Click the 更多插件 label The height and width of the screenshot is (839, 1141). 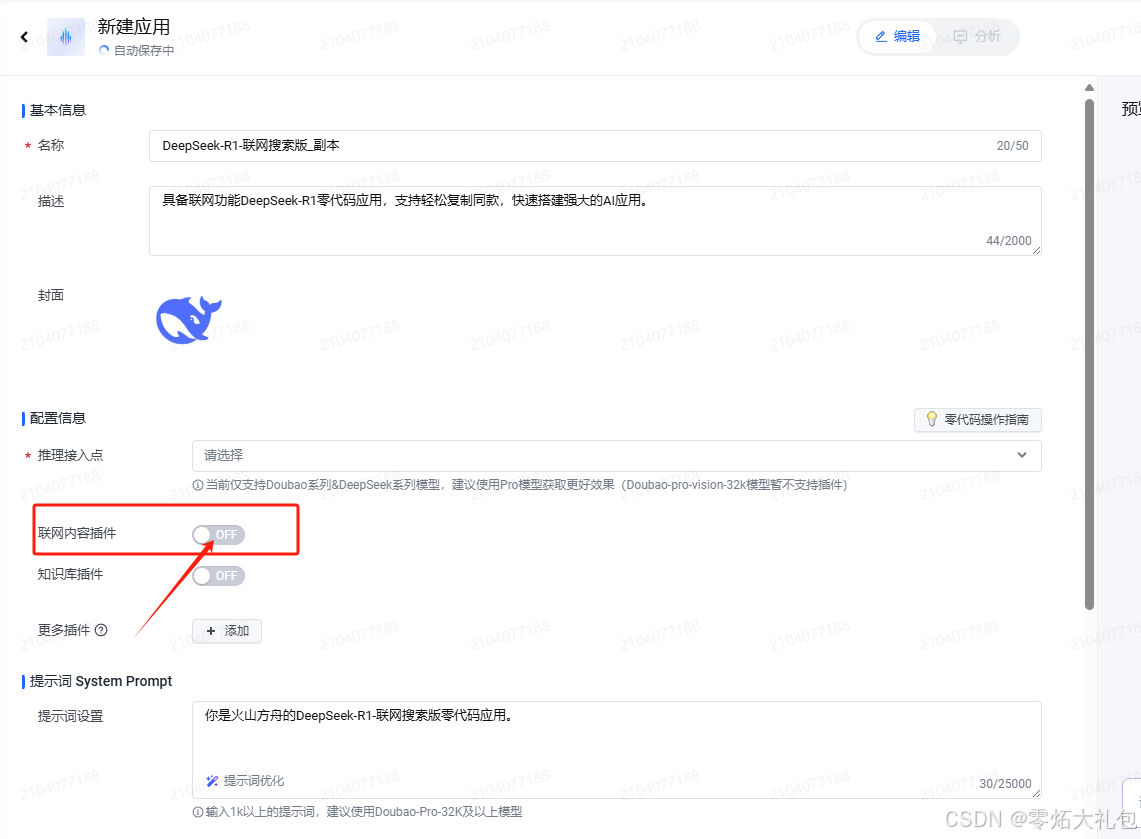(64, 630)
